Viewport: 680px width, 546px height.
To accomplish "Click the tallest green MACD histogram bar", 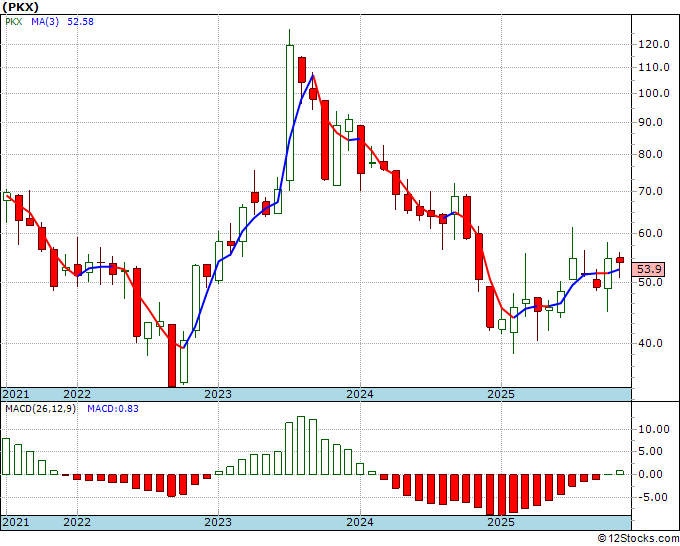I will tap(301, 445).
